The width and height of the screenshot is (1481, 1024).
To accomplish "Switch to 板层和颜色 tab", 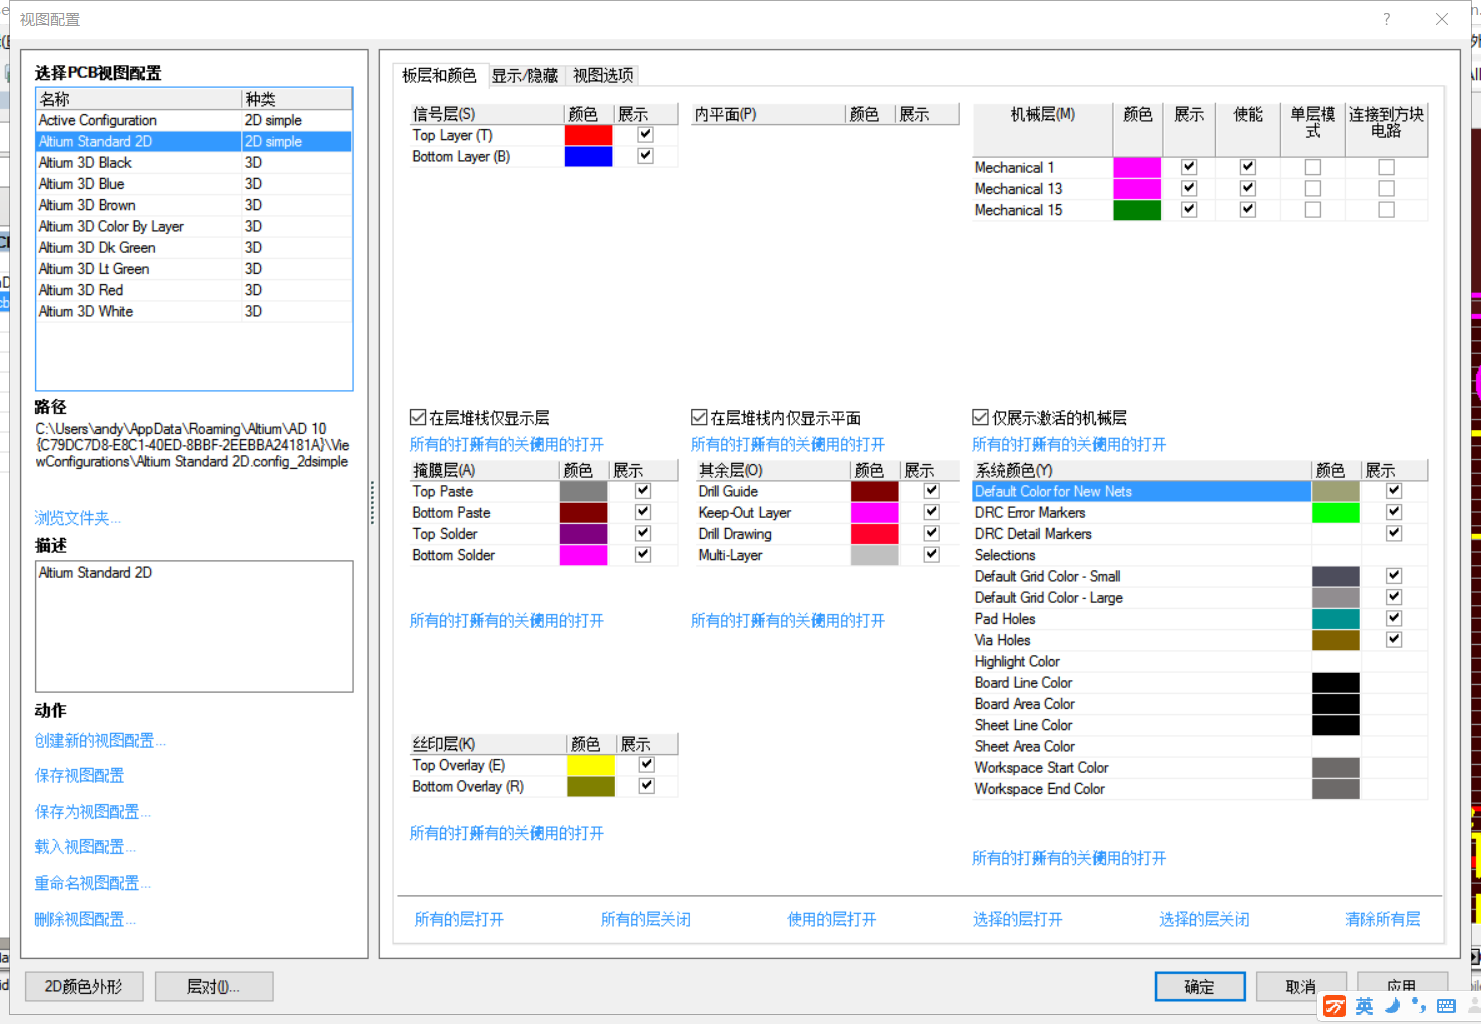I will (x=439, y=75).
